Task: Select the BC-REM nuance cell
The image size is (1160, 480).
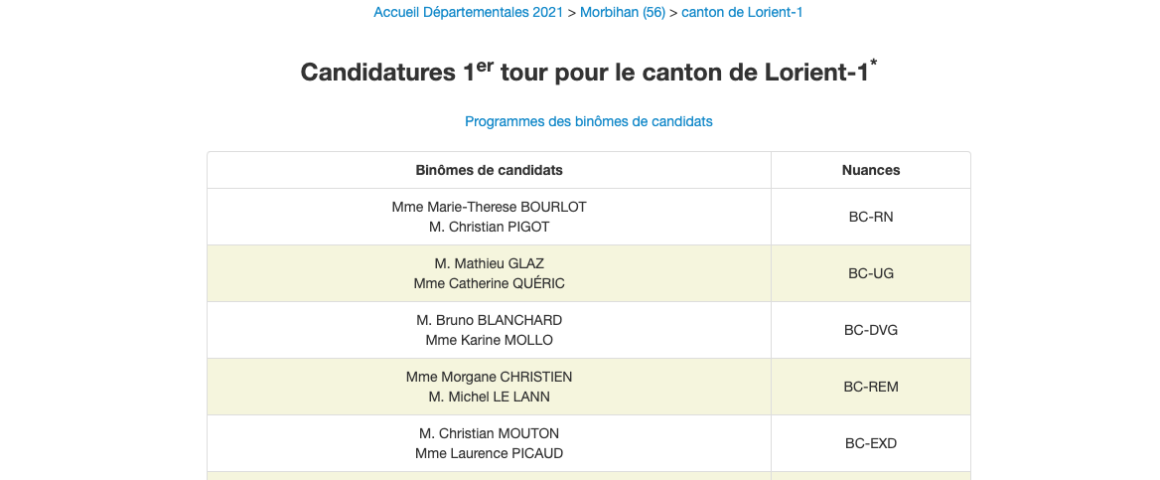Action: [x=870, y=387]
